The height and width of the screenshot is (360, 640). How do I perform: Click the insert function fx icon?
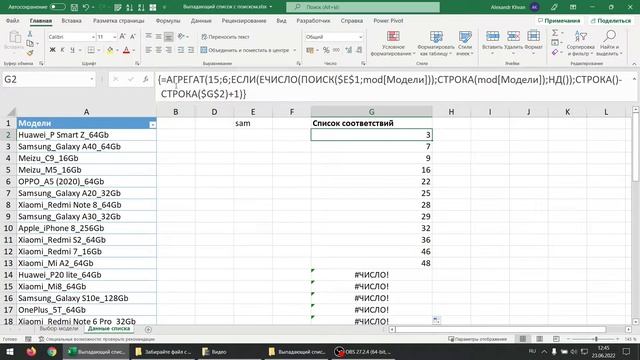pos(145,79)
